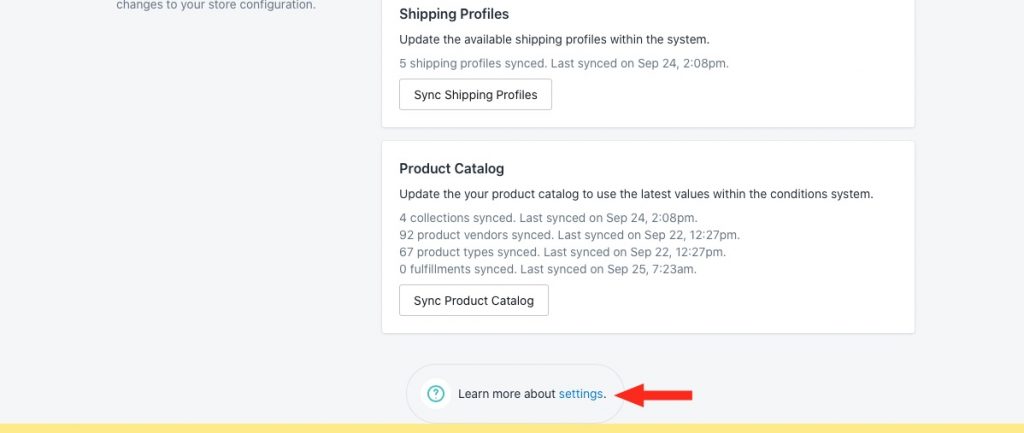Click the '5 shipping profiles synced' status line
Viewport: 1024px width, 433px height.
[564, 63]
